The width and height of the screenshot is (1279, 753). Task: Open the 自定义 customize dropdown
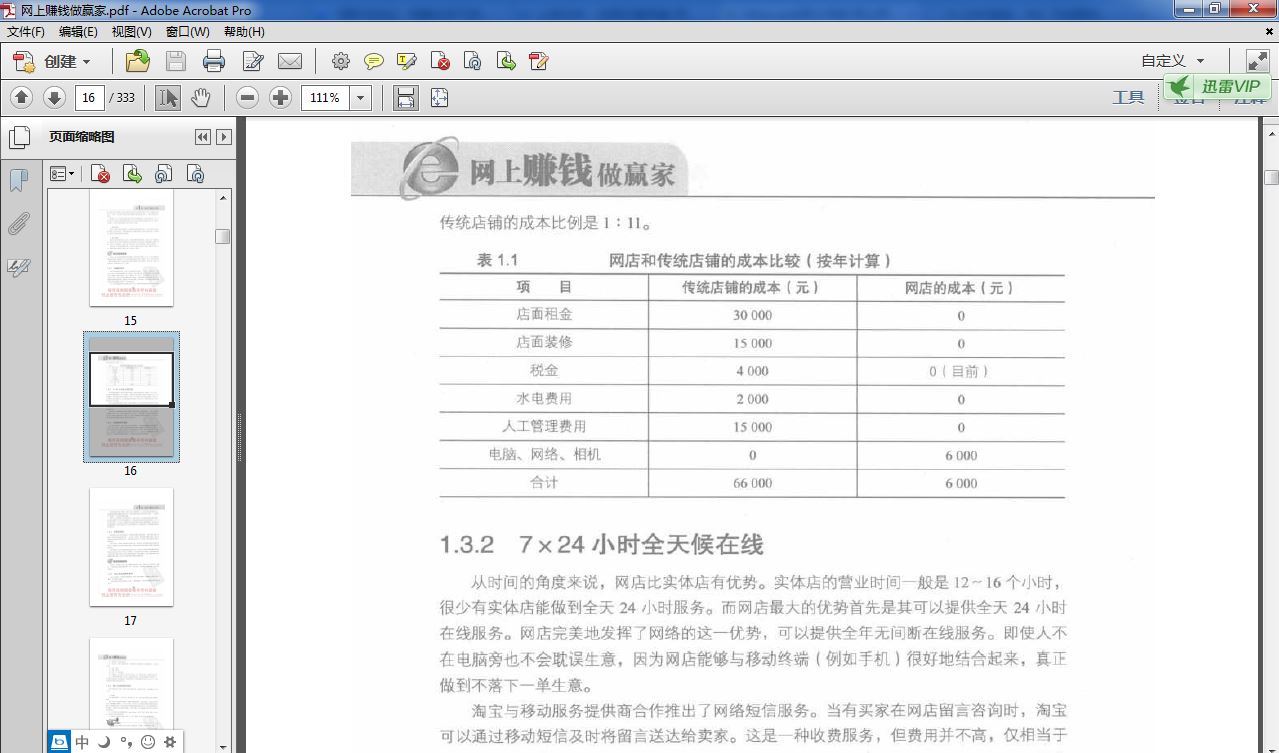[1173, 61]
